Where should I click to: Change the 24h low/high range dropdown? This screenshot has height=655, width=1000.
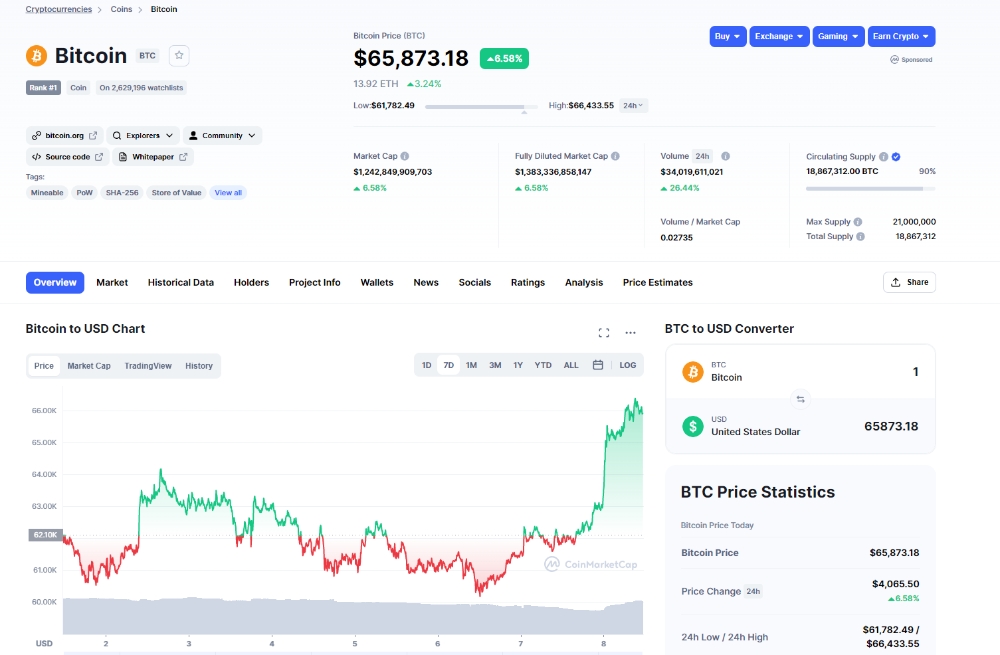click(633, 105)
